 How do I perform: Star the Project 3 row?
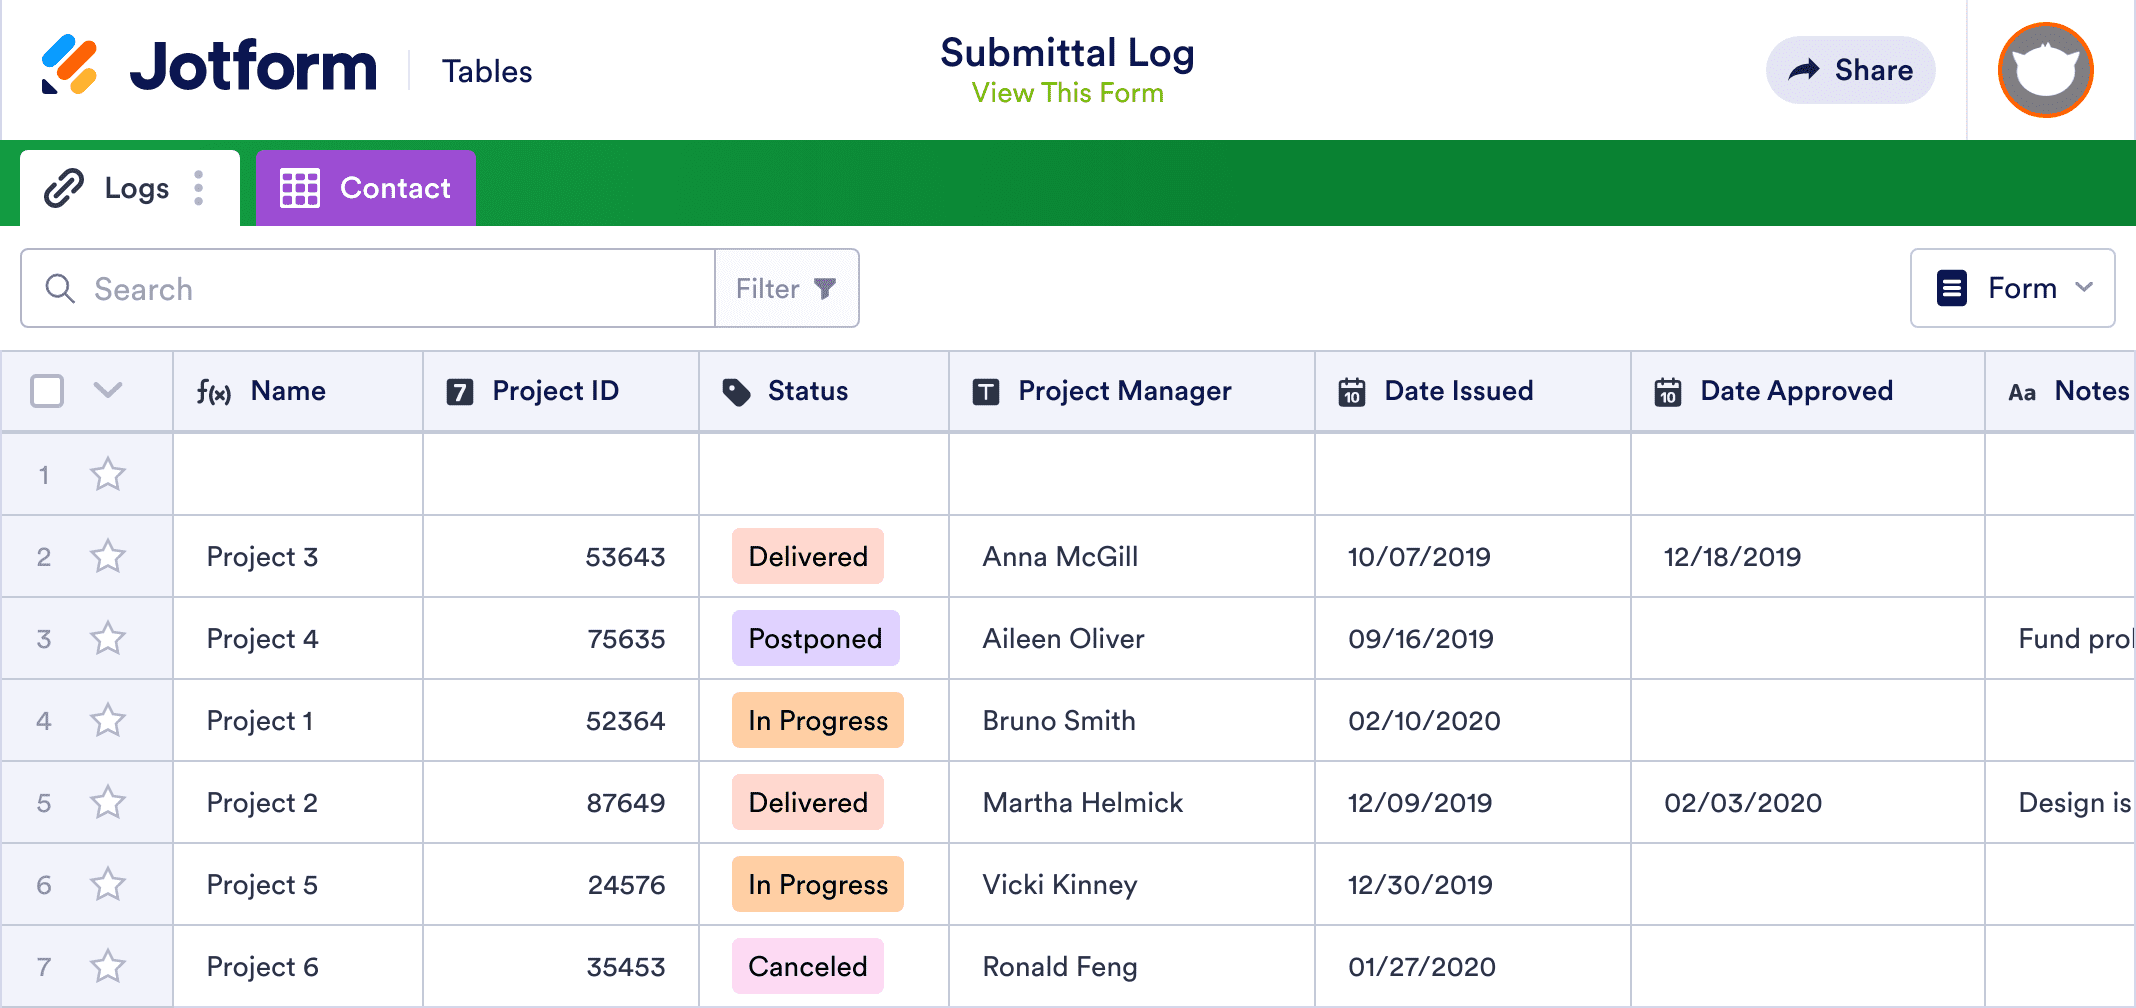[x=108, y=556]
